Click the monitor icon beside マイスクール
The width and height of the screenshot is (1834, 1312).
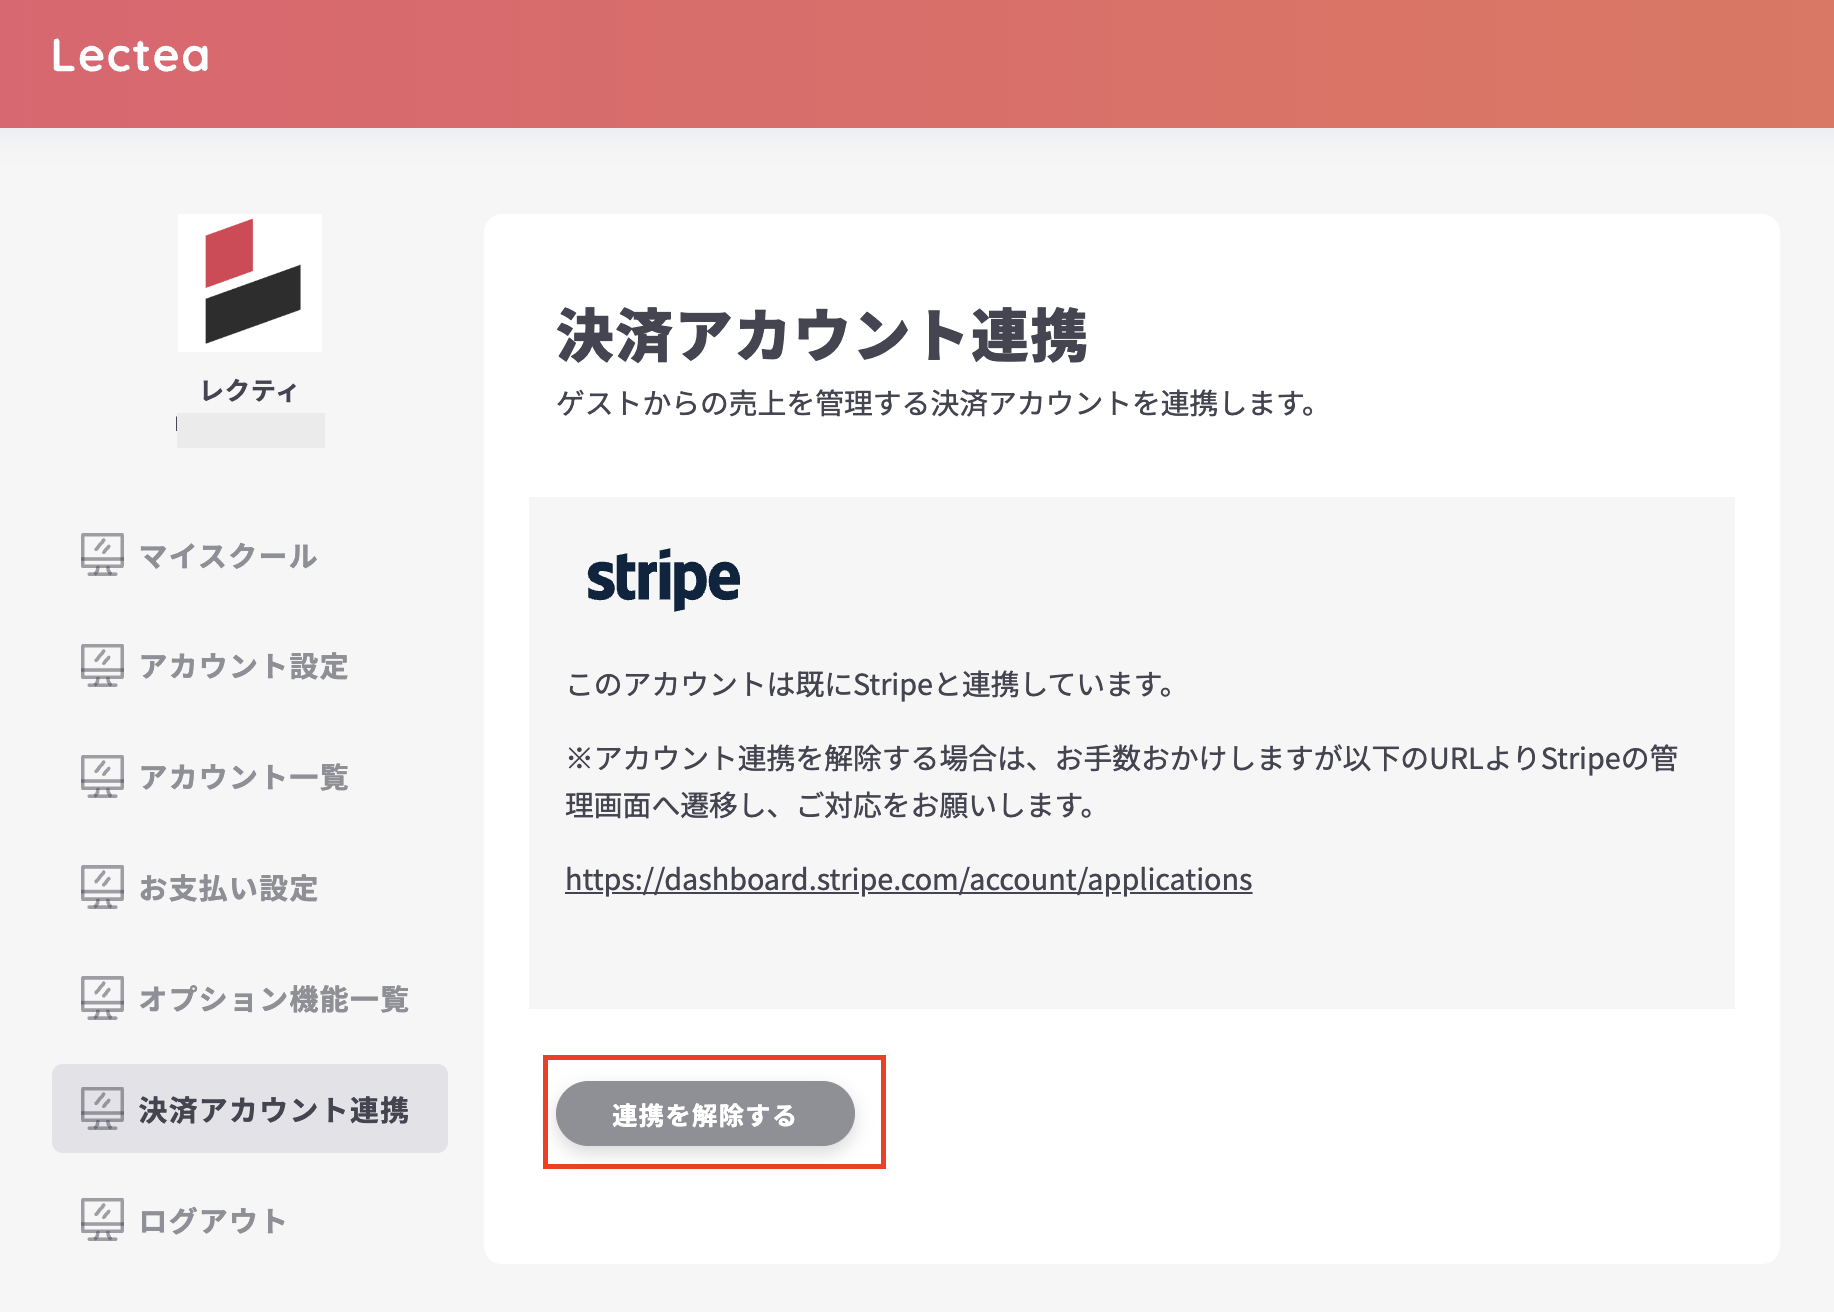click(x=102, y=555)
